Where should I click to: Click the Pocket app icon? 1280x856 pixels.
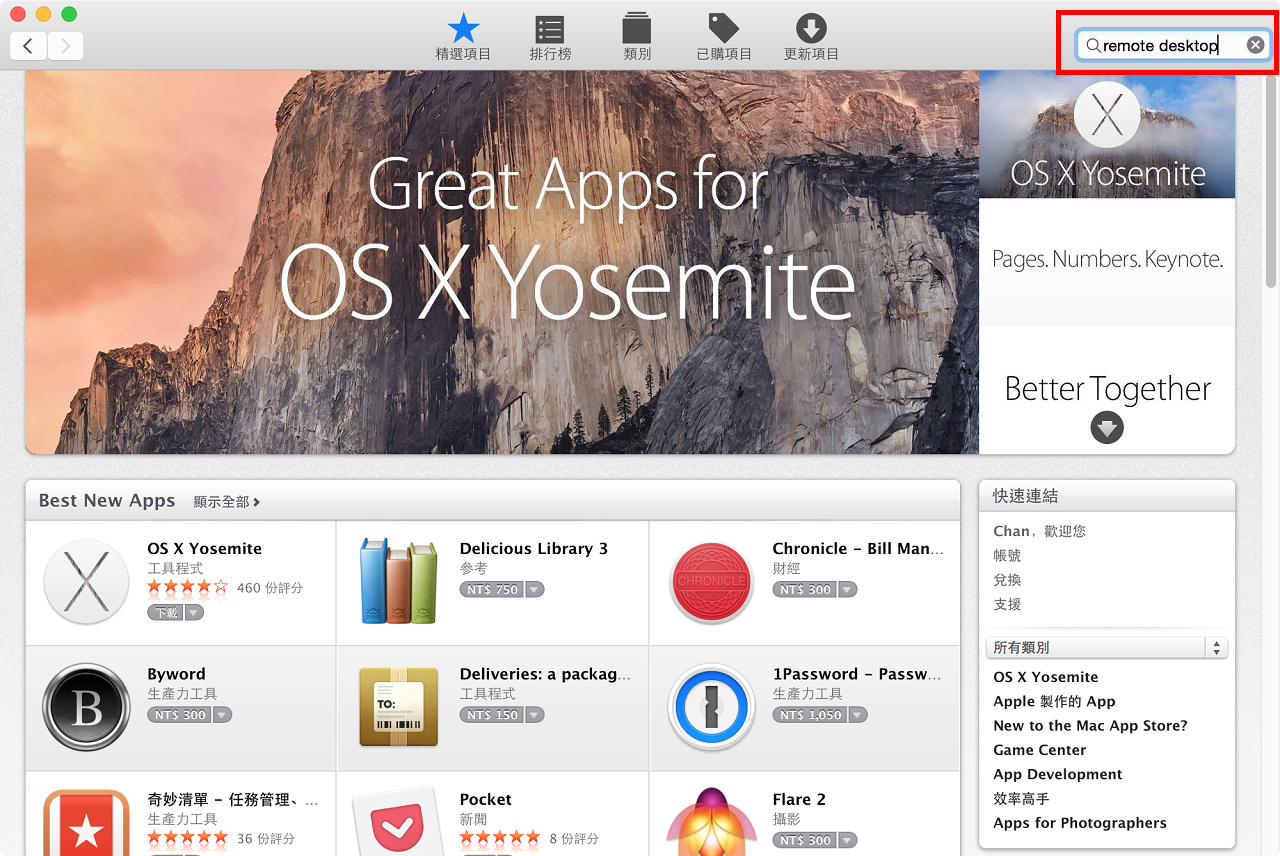point(398,825)
